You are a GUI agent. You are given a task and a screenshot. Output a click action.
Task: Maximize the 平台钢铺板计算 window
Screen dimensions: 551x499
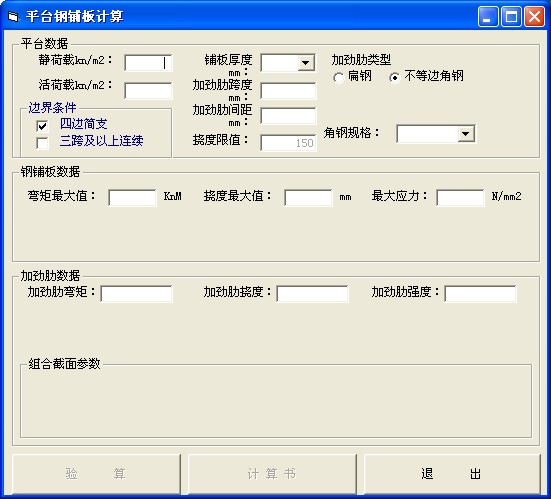(x=511, y=17)
